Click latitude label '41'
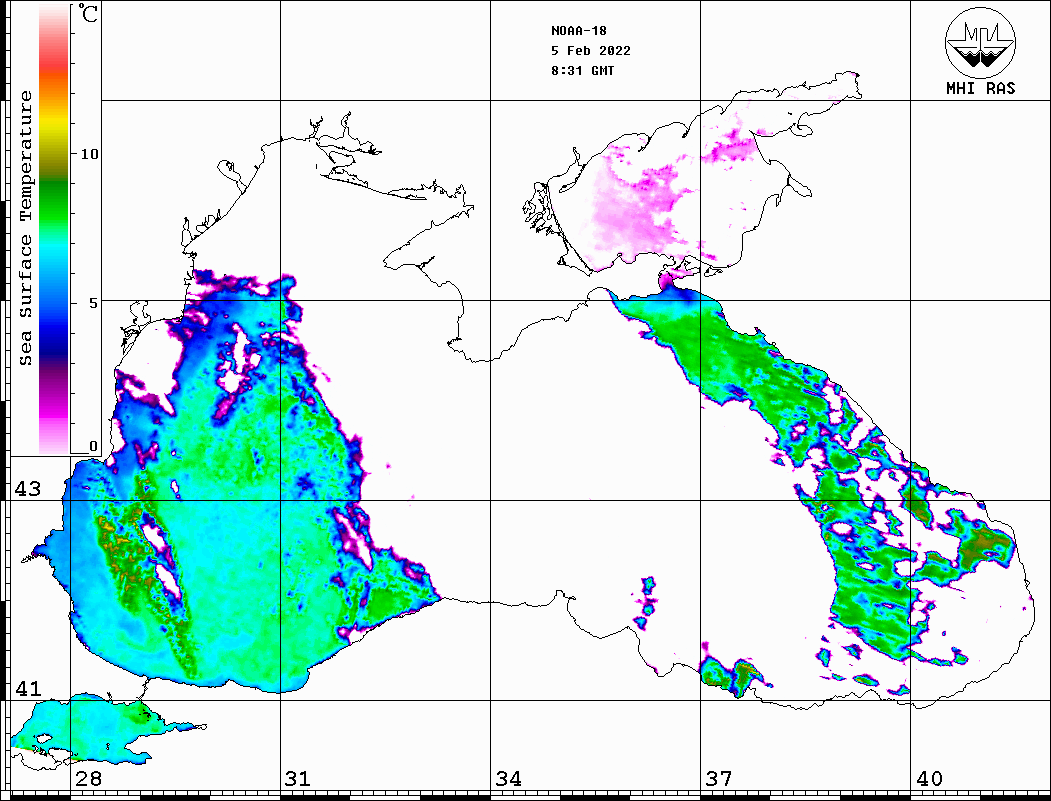This screenshot has height=801, width=1051. (x=27, y=689)
